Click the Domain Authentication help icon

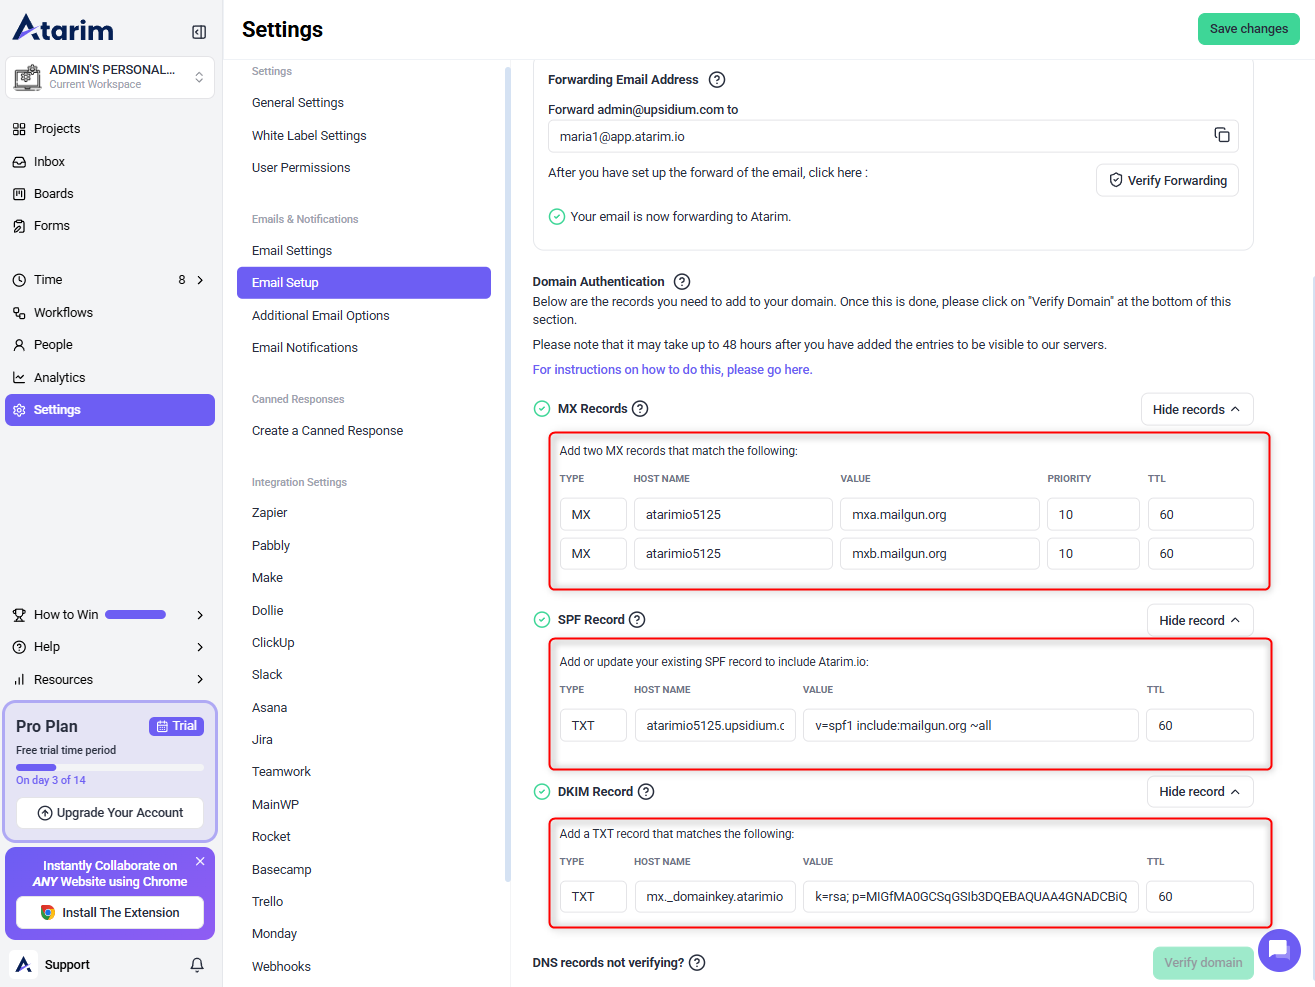(x=682, y=282)
